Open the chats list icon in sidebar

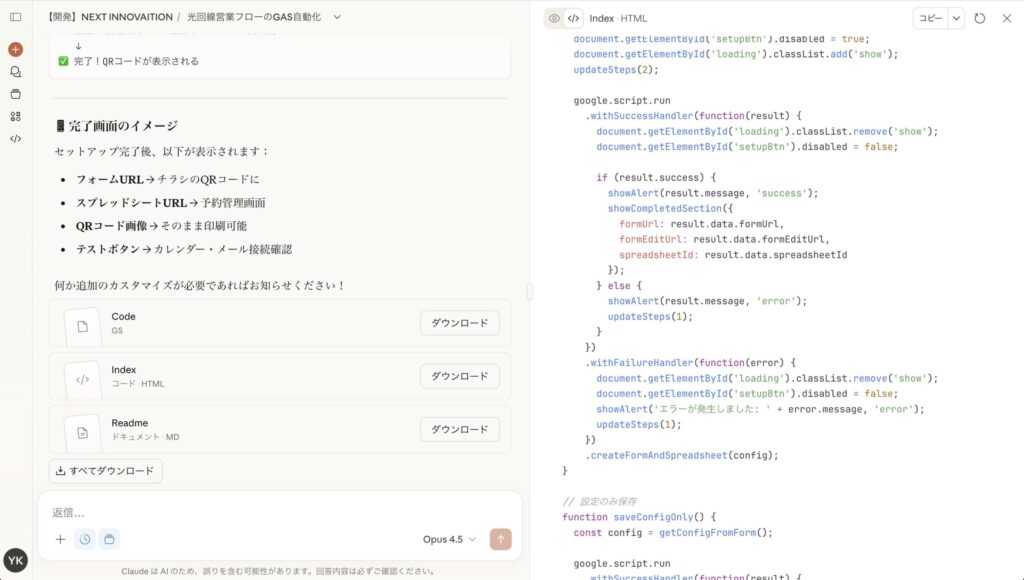click(x=15, y=72)
